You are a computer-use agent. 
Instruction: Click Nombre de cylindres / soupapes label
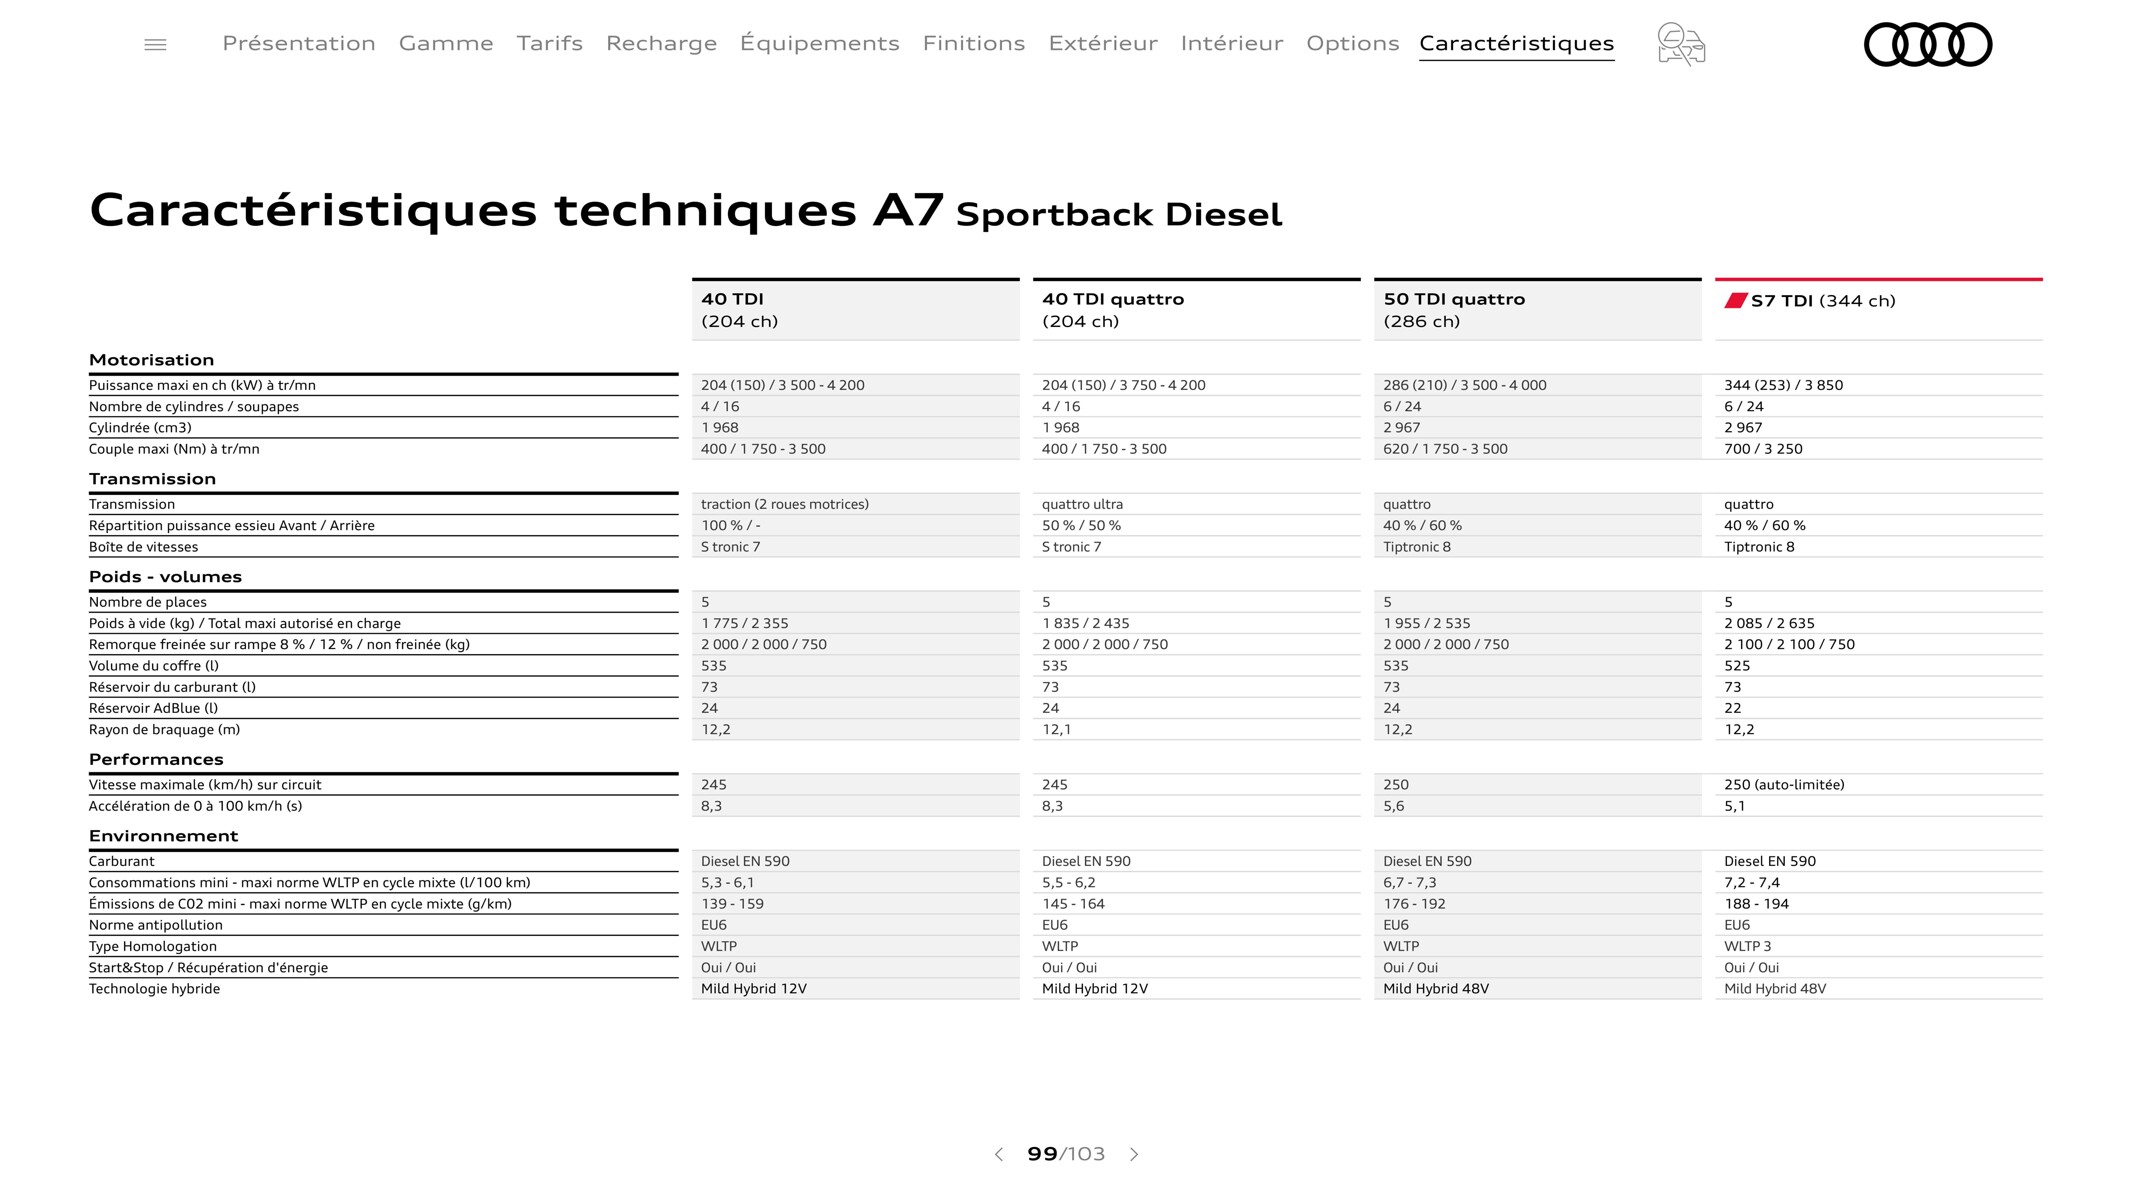(194, 407)
